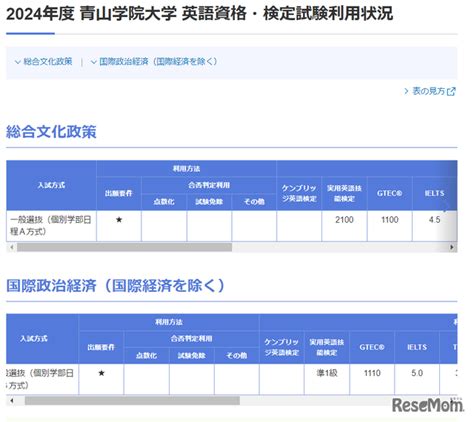Click 利用方法 header in first table

pyautogui.click(x=186, y=169)
